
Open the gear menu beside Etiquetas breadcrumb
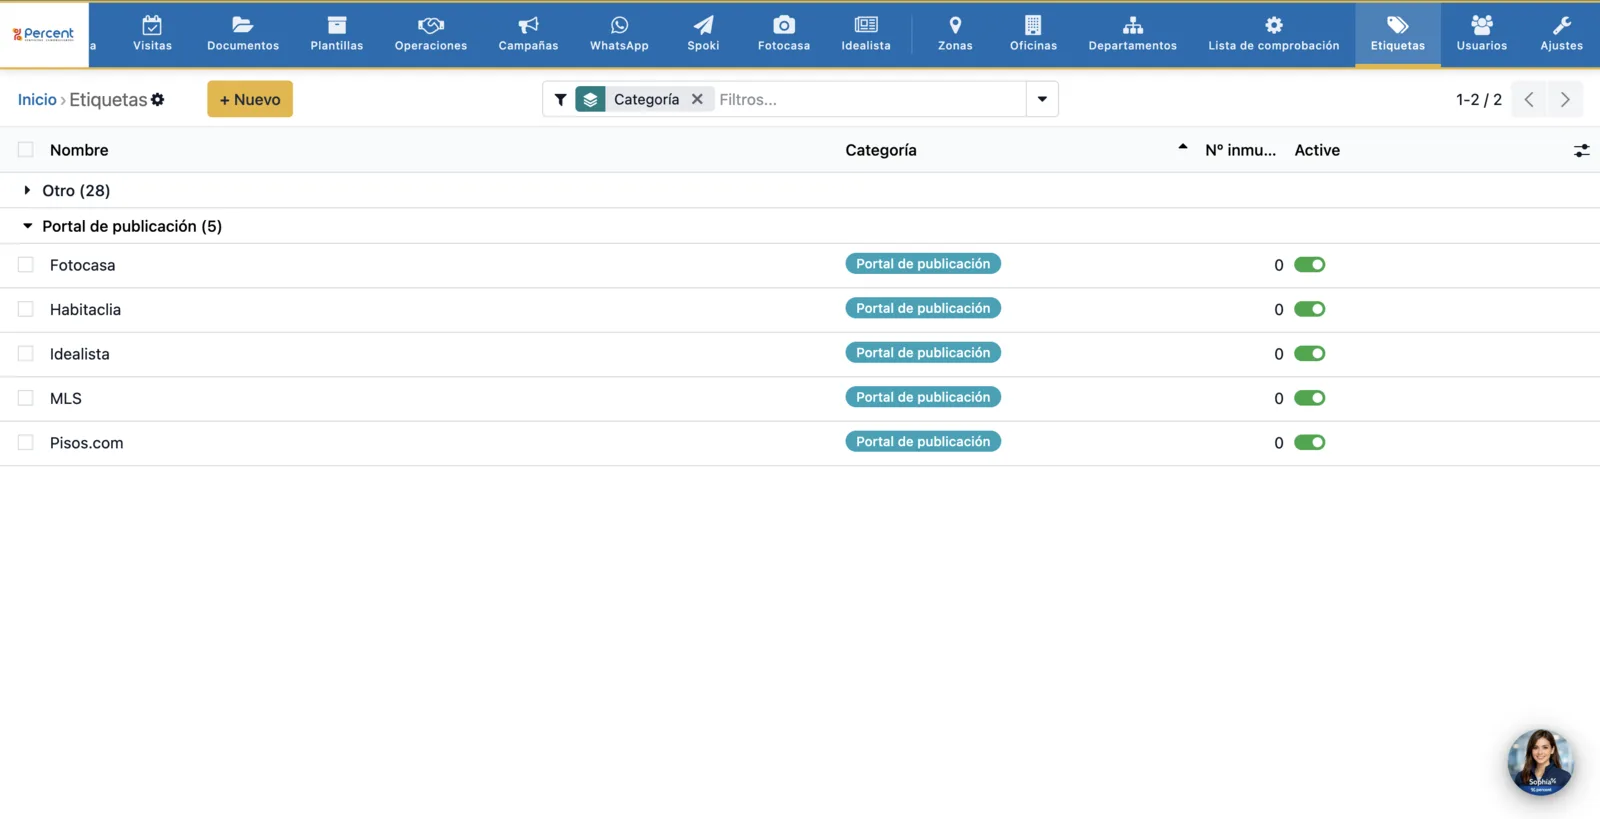158,100
